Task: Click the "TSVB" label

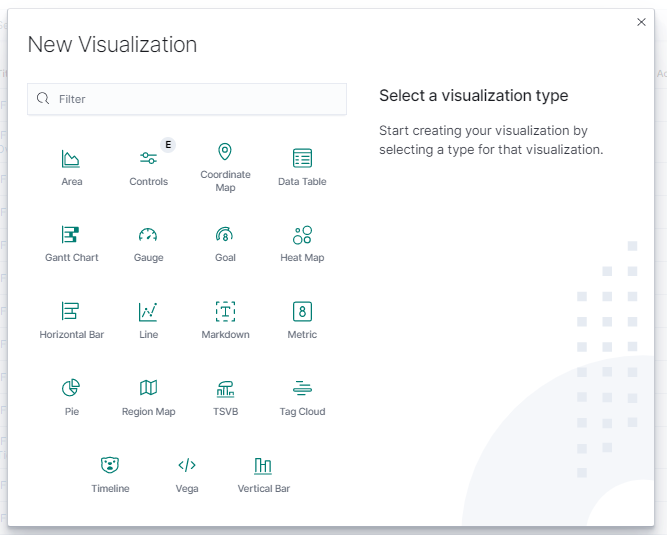Action: coord(225,412)
